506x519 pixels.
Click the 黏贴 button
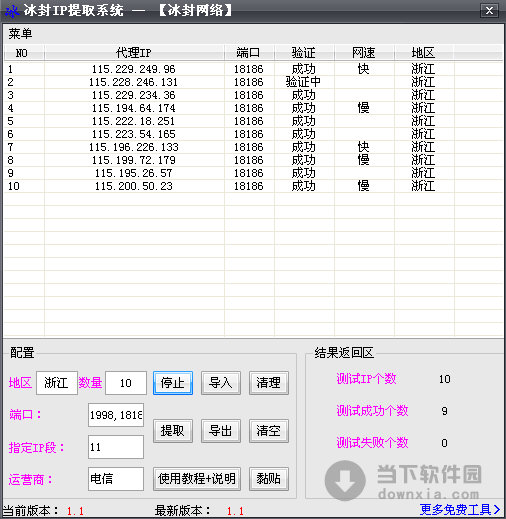pos(269,479)
